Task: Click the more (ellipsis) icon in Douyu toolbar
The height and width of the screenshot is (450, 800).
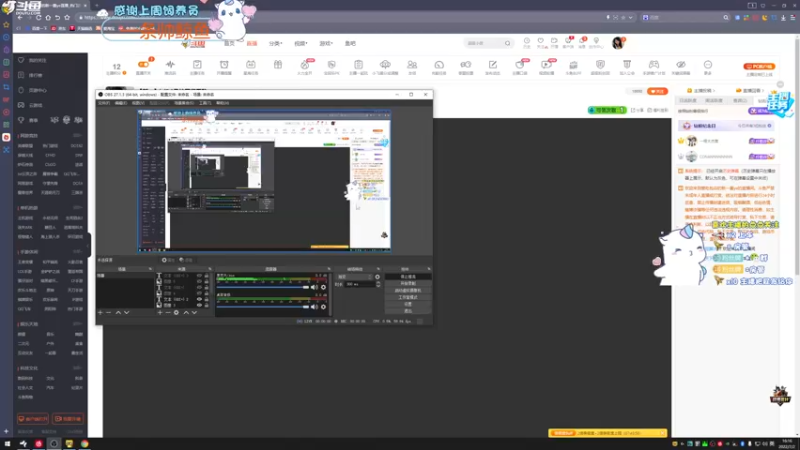Action: (708, 66)
